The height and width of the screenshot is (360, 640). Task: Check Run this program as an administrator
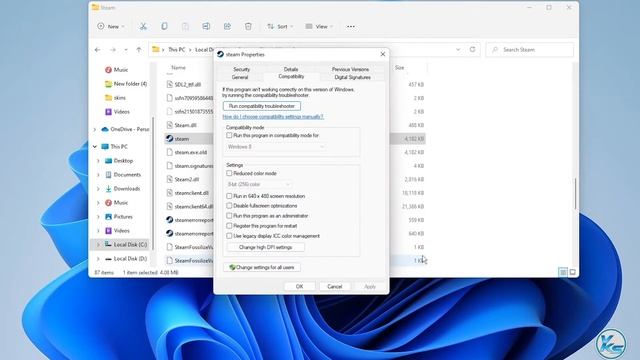(x=229, y=216)
